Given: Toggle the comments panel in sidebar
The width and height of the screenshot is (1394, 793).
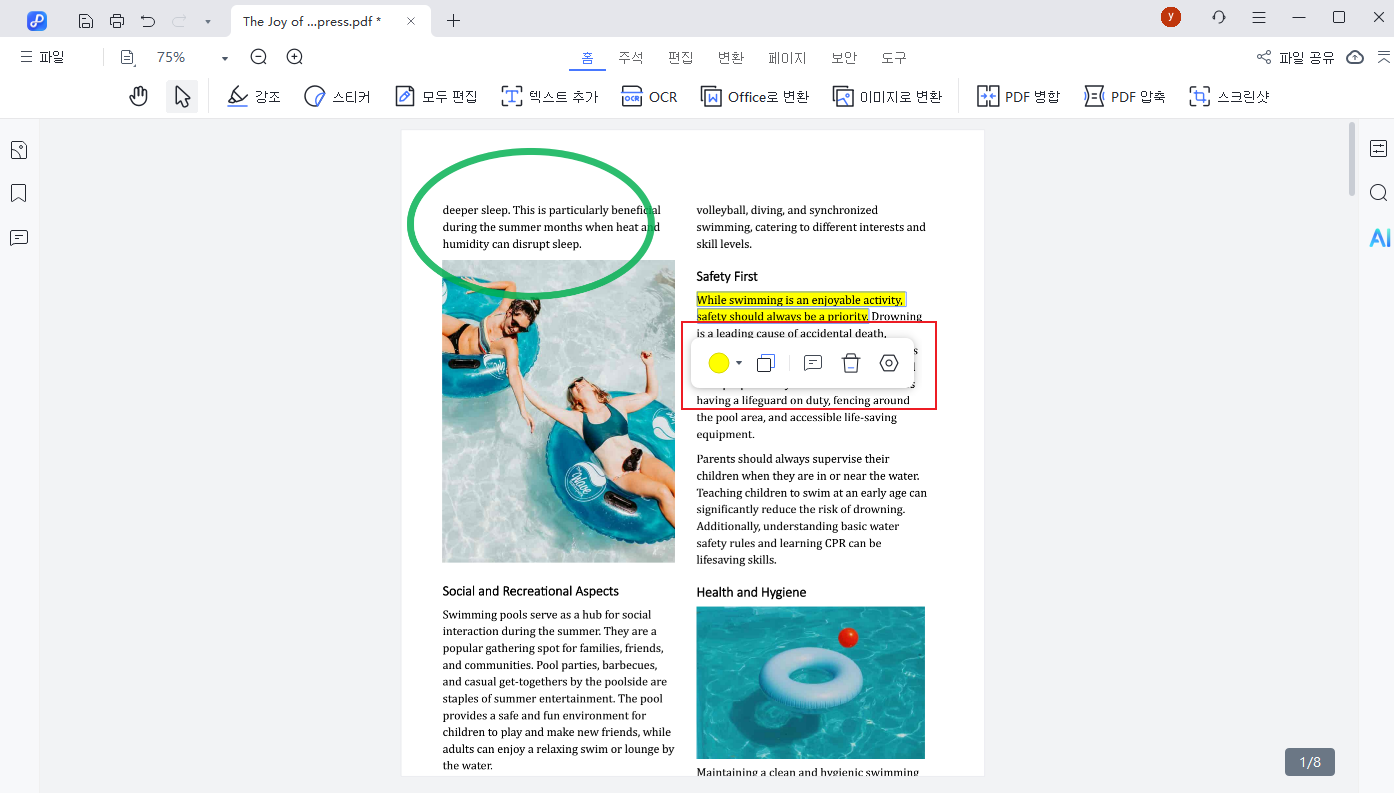Looking at the screenshot, I should click(x=18, y=238).
